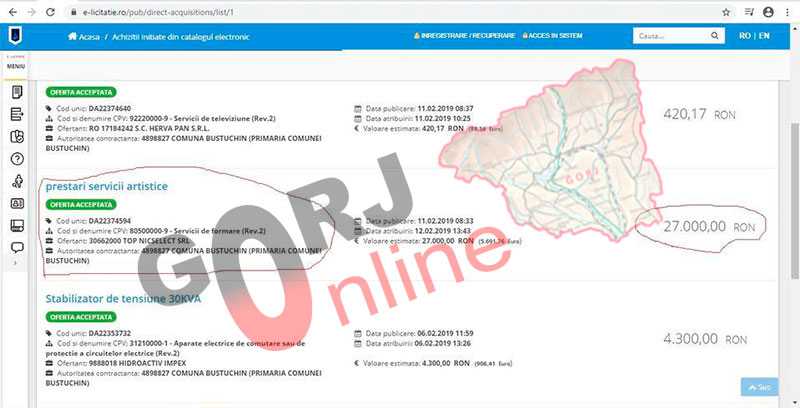Open the browser media control icon

(x=749, y=12)
